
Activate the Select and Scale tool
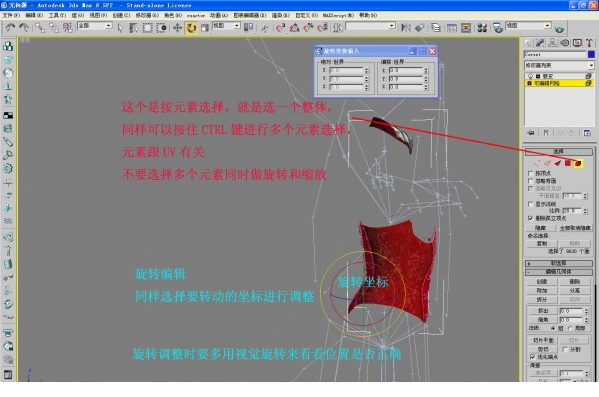(205, 28)
